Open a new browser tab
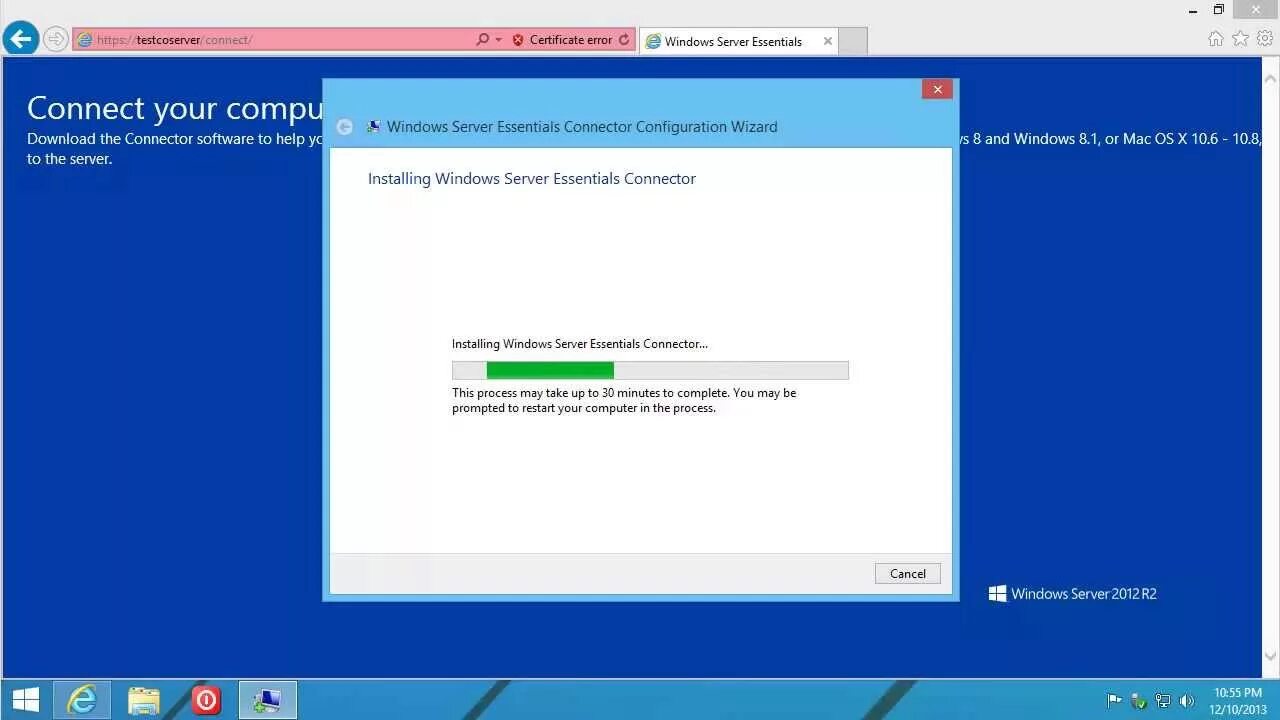 (853, 41)
